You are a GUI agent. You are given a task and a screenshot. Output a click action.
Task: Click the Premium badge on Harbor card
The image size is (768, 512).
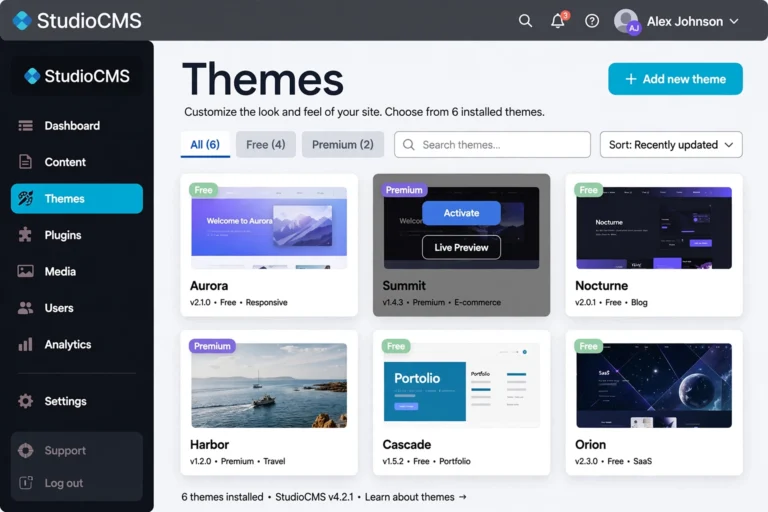point(212,346)
